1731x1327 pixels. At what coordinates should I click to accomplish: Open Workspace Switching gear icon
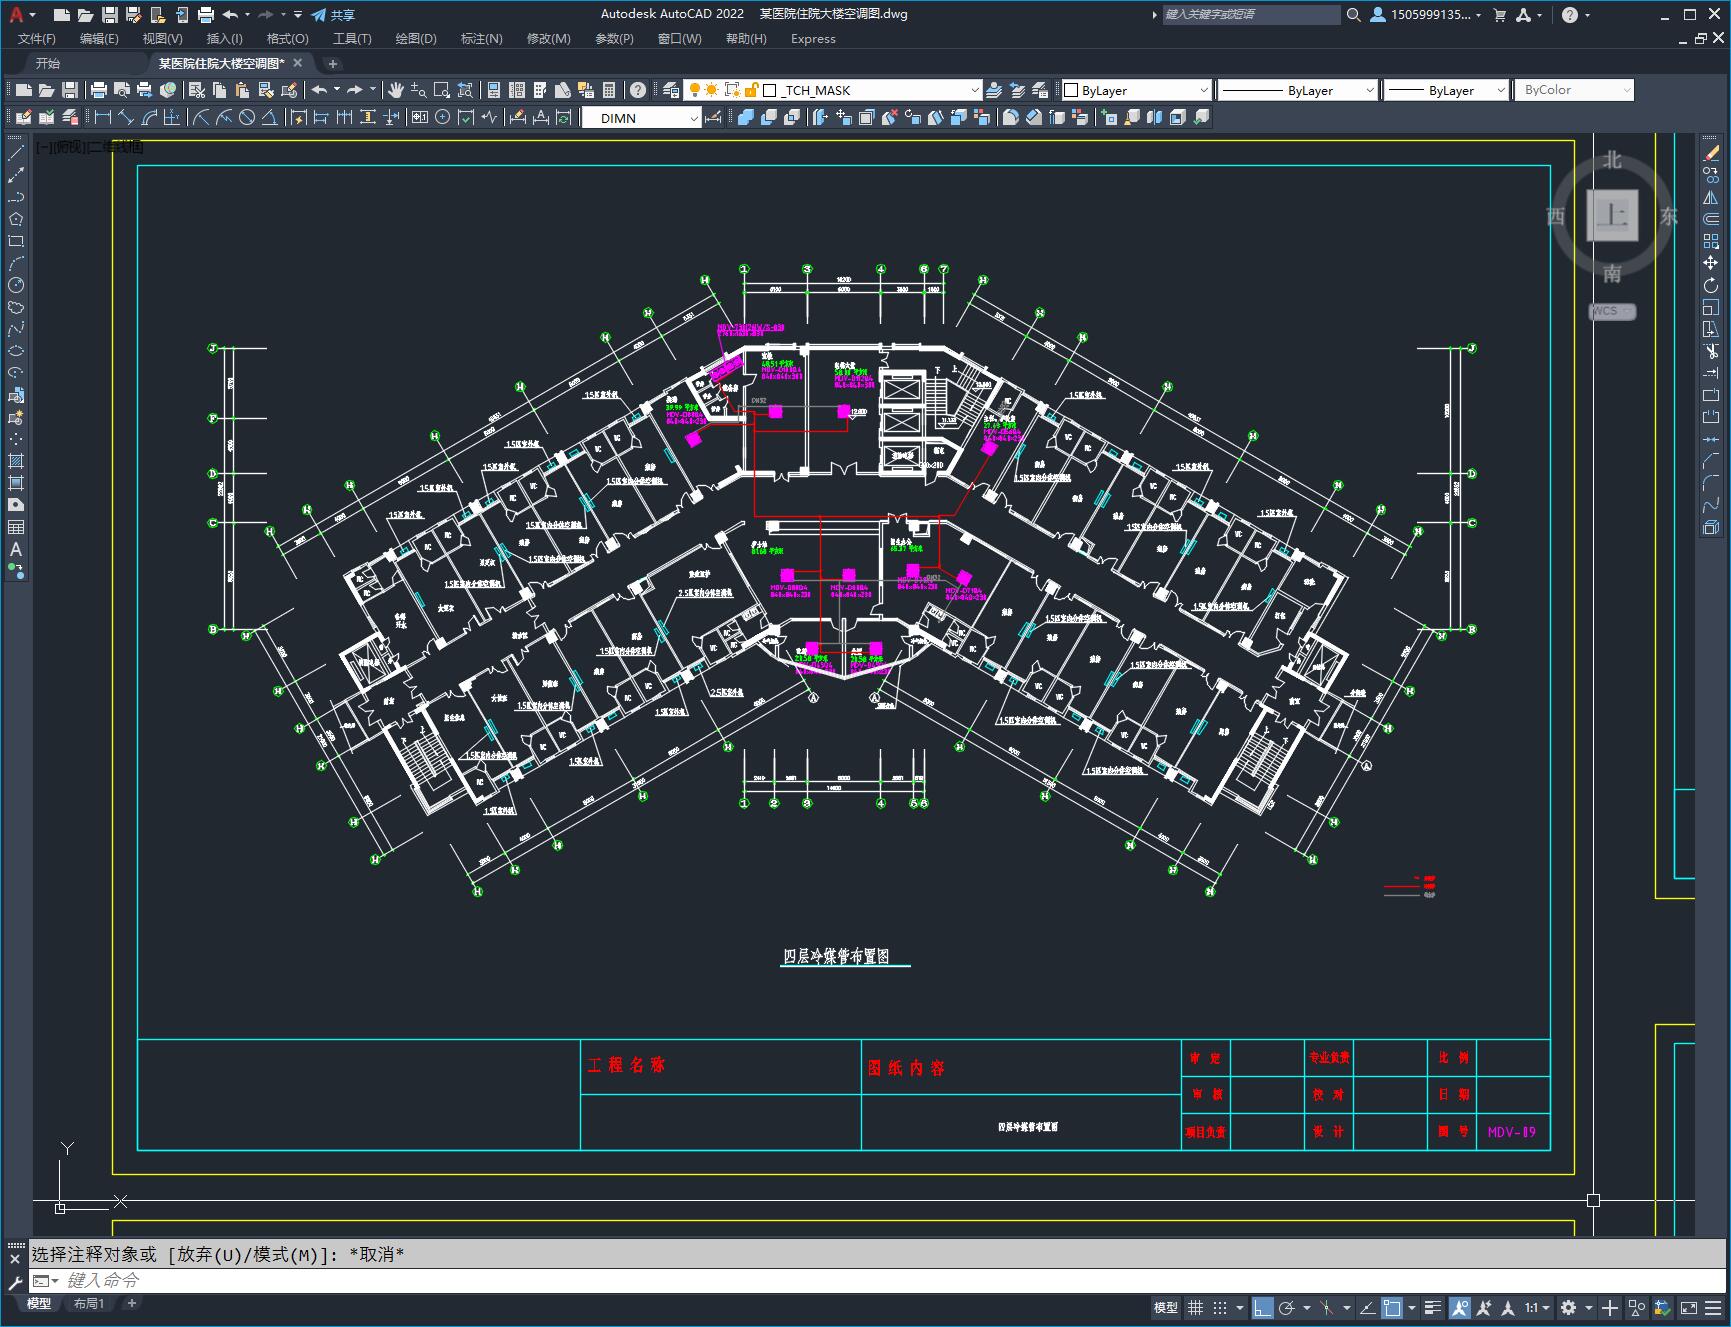click(1568, 1307)
